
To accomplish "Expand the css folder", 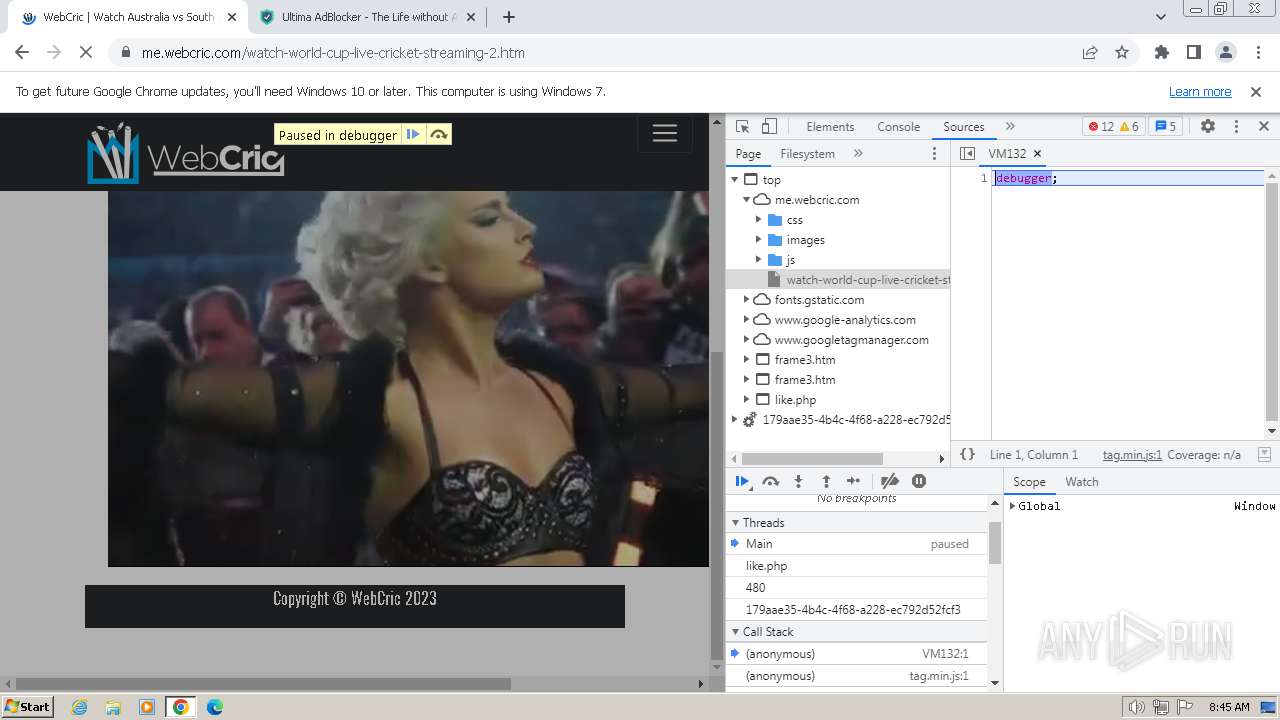I will [x=758, y=220].
